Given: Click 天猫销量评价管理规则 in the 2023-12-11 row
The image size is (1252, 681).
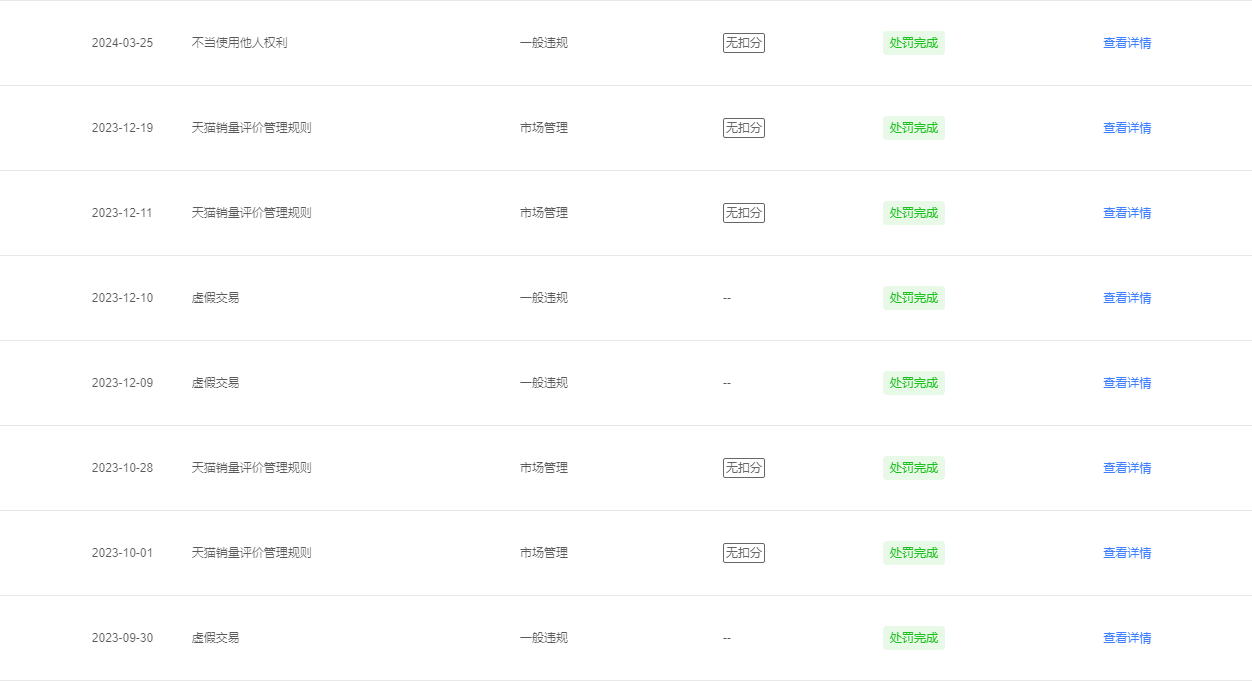Looking at the screenshot, I should 252,213.
